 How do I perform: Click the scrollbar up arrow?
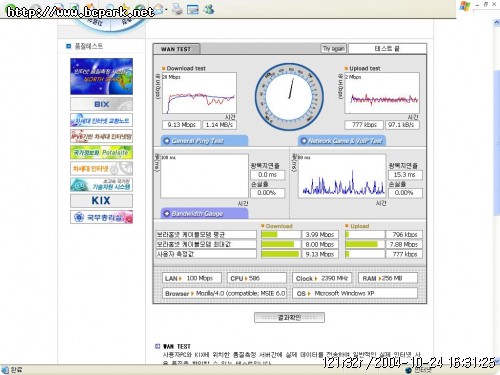(x=497, y=23)
